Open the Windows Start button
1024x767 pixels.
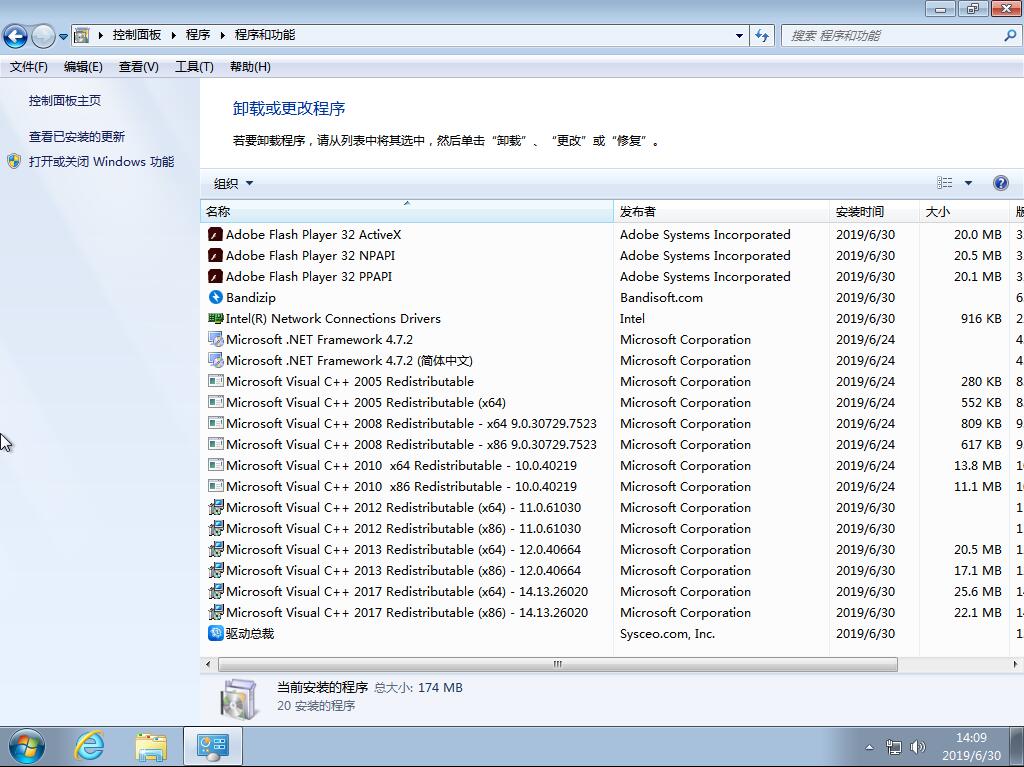(x=26, y=746)
